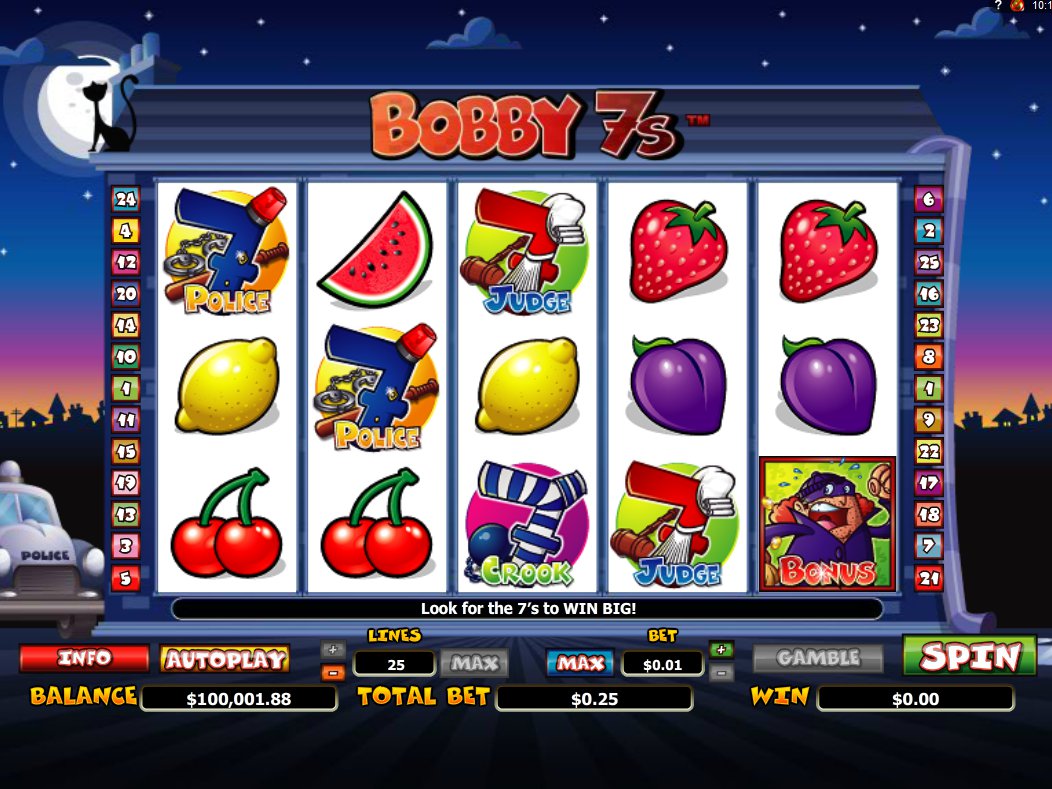Decrease lines with the orange minus stepper

pyautogui.click(x=333, y=672)
